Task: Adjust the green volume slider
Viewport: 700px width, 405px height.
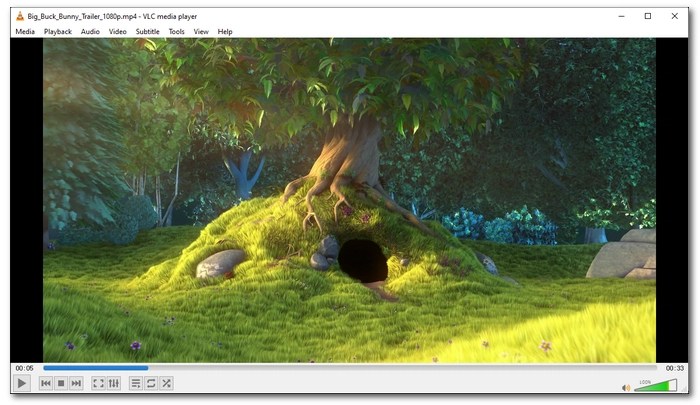Action: tap(655, 385)
